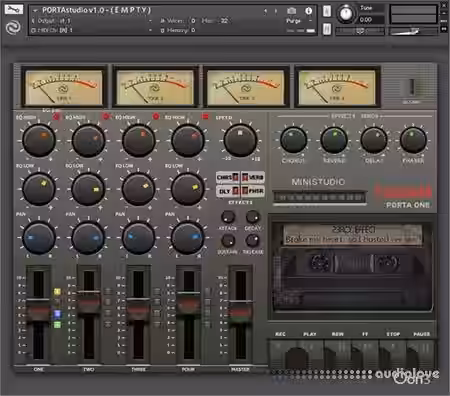450x396 pixels.
Task: Adjust track three EQ High knob
Action: pos(138,141)
